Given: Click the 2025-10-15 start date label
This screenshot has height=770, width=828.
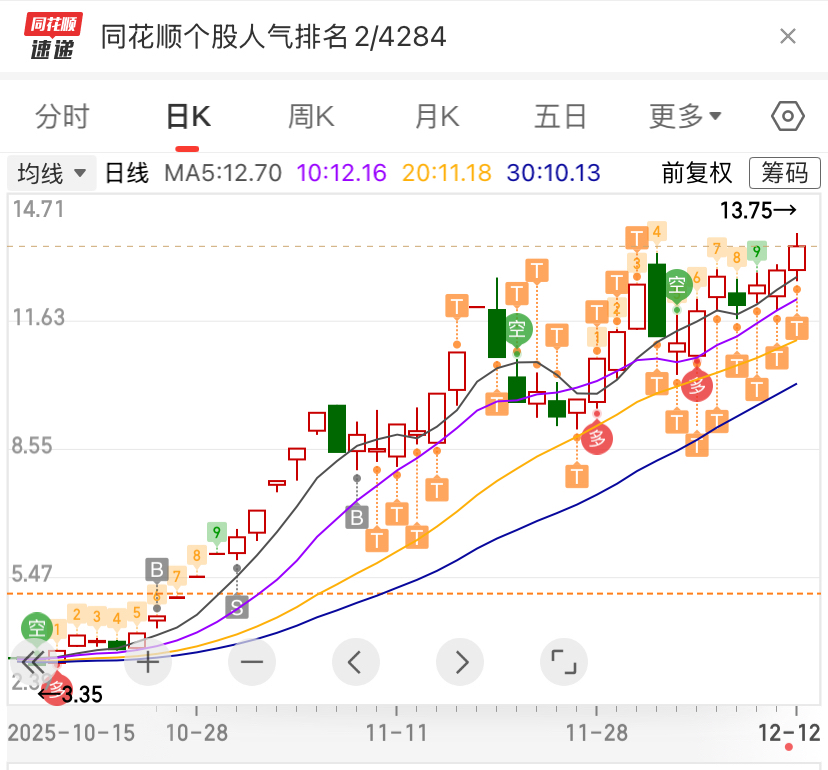Looking at the screenshot, I should tap(71, 733).
